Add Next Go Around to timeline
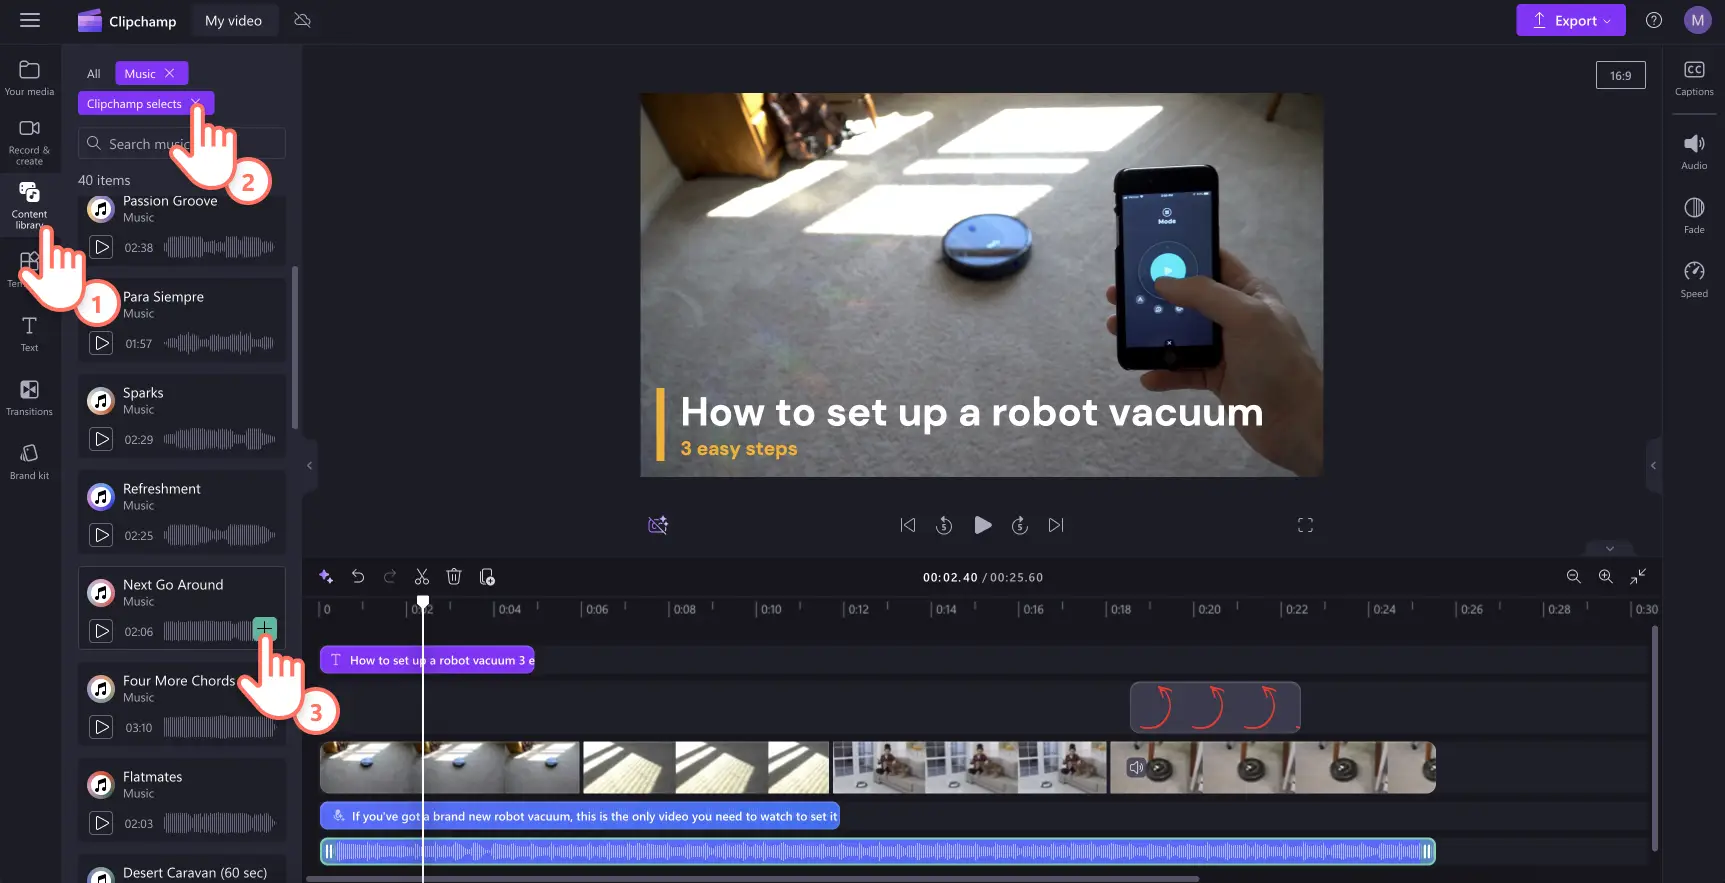The image size is (1725, 883). [264, 628]
